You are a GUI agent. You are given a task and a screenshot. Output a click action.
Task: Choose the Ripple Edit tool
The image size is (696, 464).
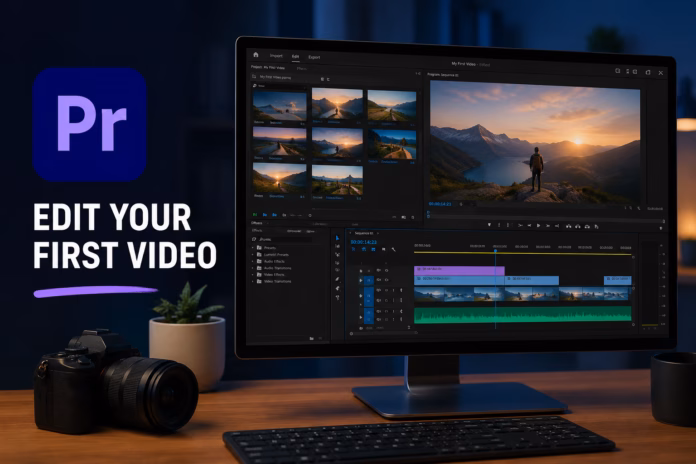337,254
